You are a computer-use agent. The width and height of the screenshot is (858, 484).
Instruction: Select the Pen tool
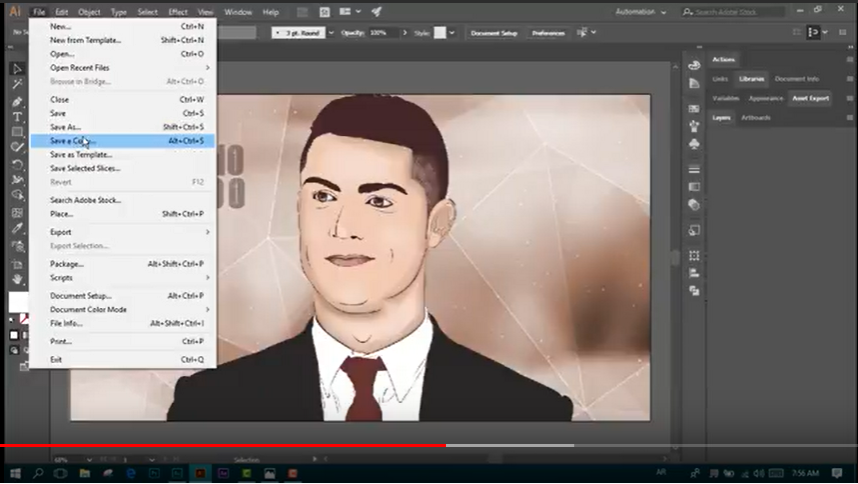(x=17, y=102)
